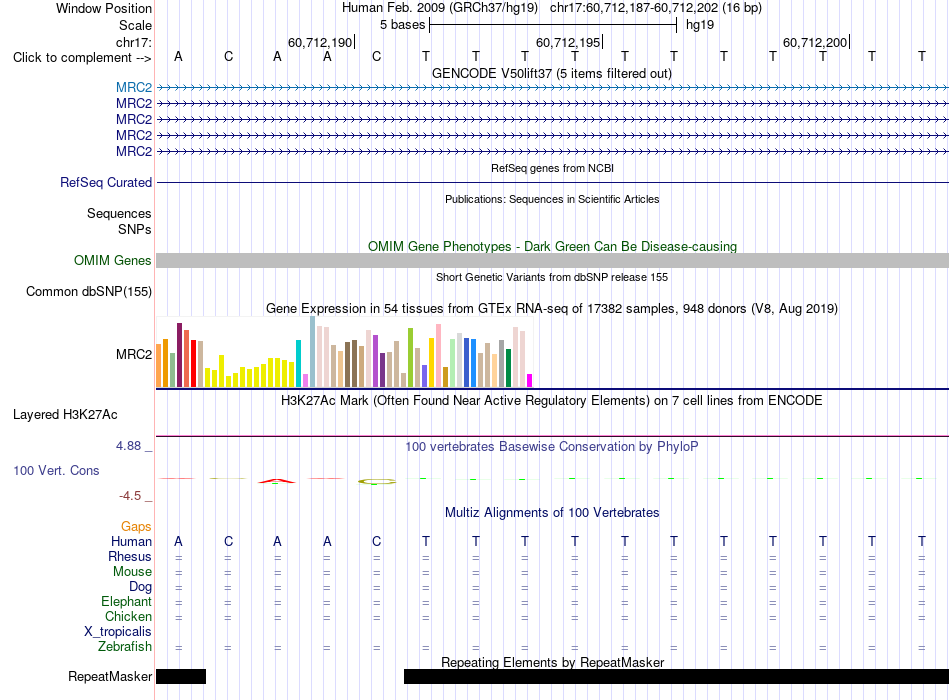Click the -4.5 PhyloP lower scale value
The image size is (950, 700).
[x=130, y=496]
